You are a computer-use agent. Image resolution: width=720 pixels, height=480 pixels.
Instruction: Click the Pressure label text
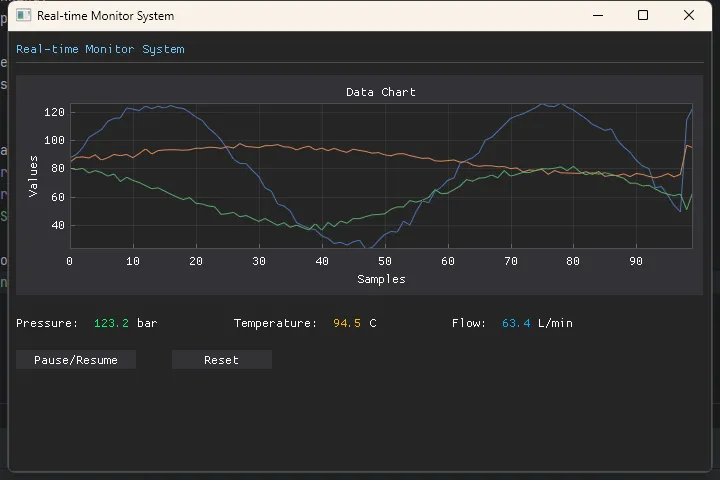click(x=47, y=323)
